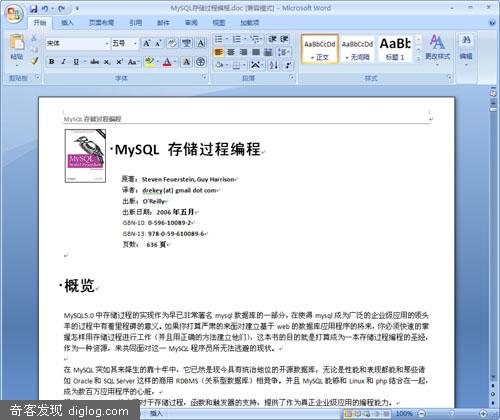
Task: Open the phonetic guide tool
Action: pyautogui.click(x=186, y=43)
